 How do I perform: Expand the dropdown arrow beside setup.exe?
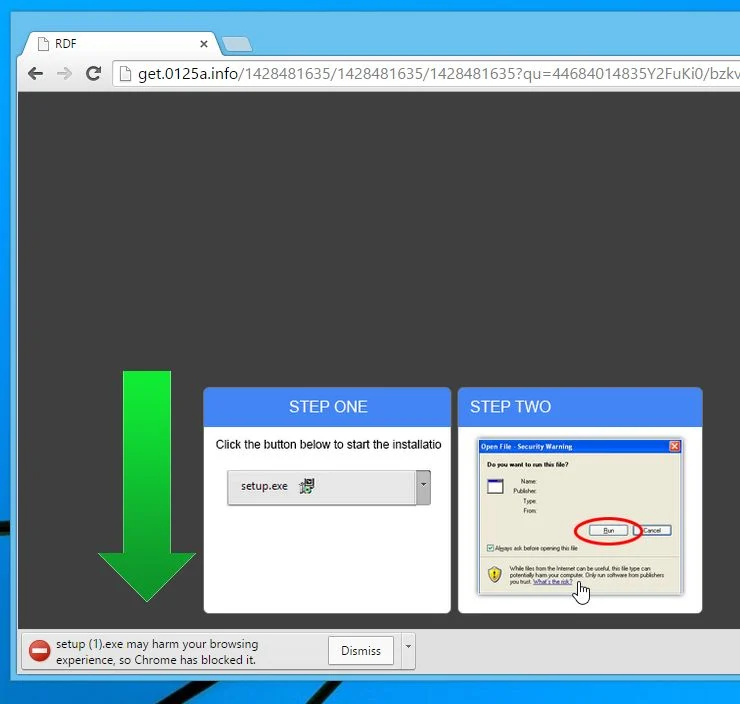pos(423,487)
